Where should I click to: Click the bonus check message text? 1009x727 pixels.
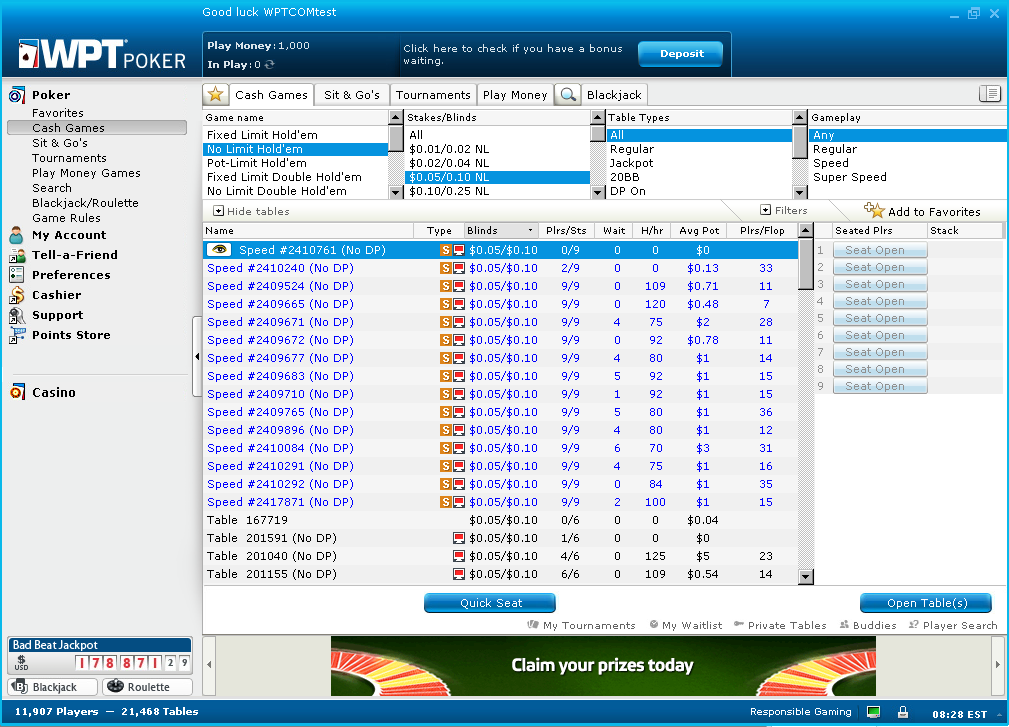point(513,55)
